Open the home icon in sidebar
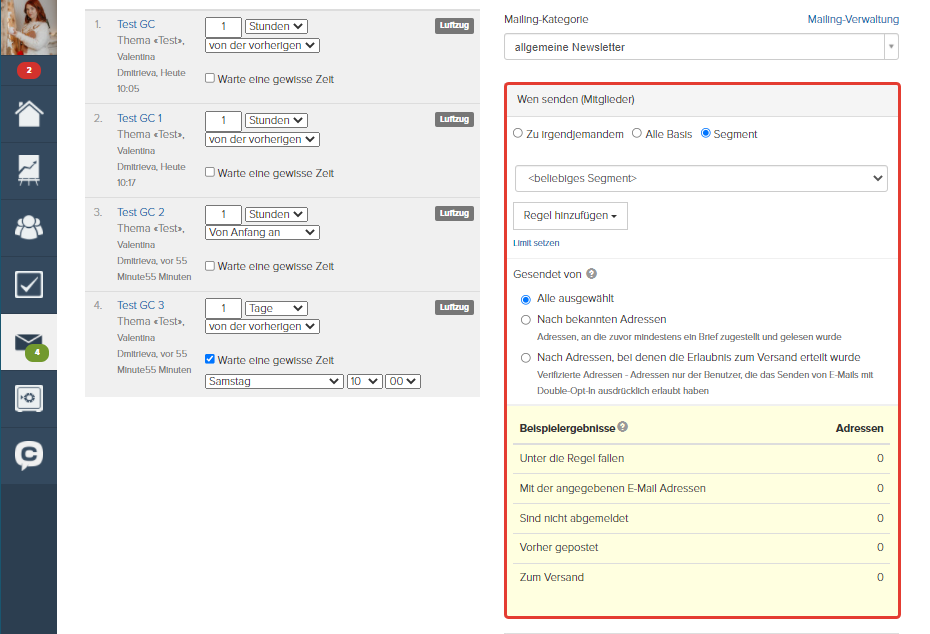The height and width of the screenshot is (634, 930). pyautogui.click(x=28, y=114)
